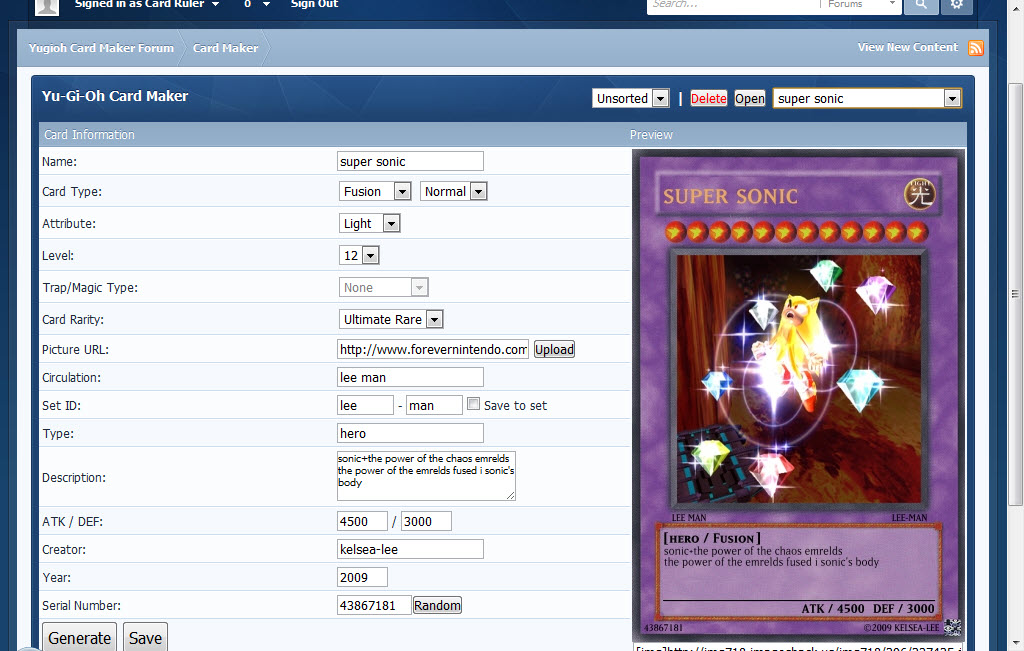Image resolution: width=1024 pixels, height=651 pixels.
Task: Click the Card Information header
Action: pyautogui.click(x=89, y=135)
